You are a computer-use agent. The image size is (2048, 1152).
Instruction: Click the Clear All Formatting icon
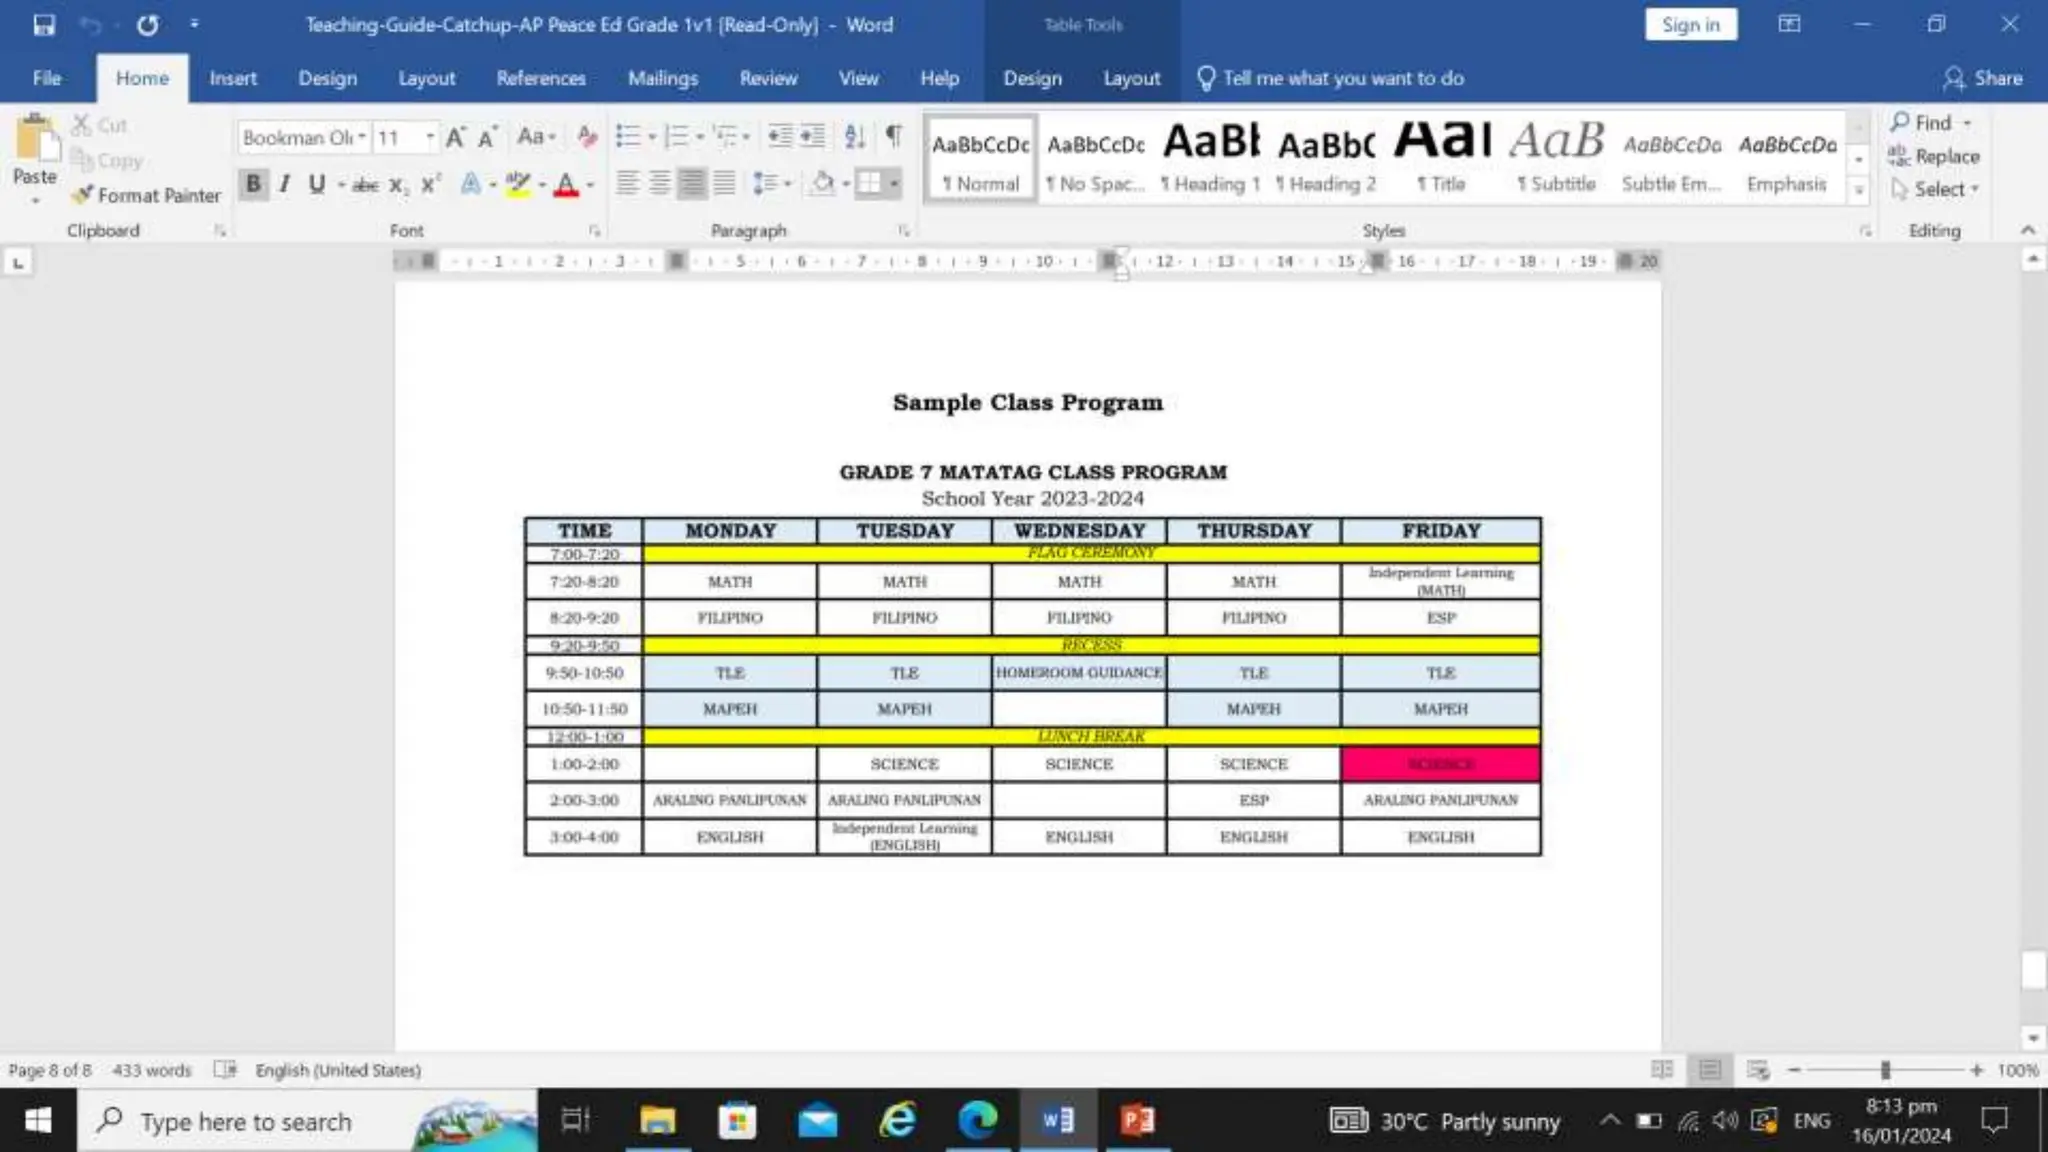pyautogui.click(x=587, y=137)
